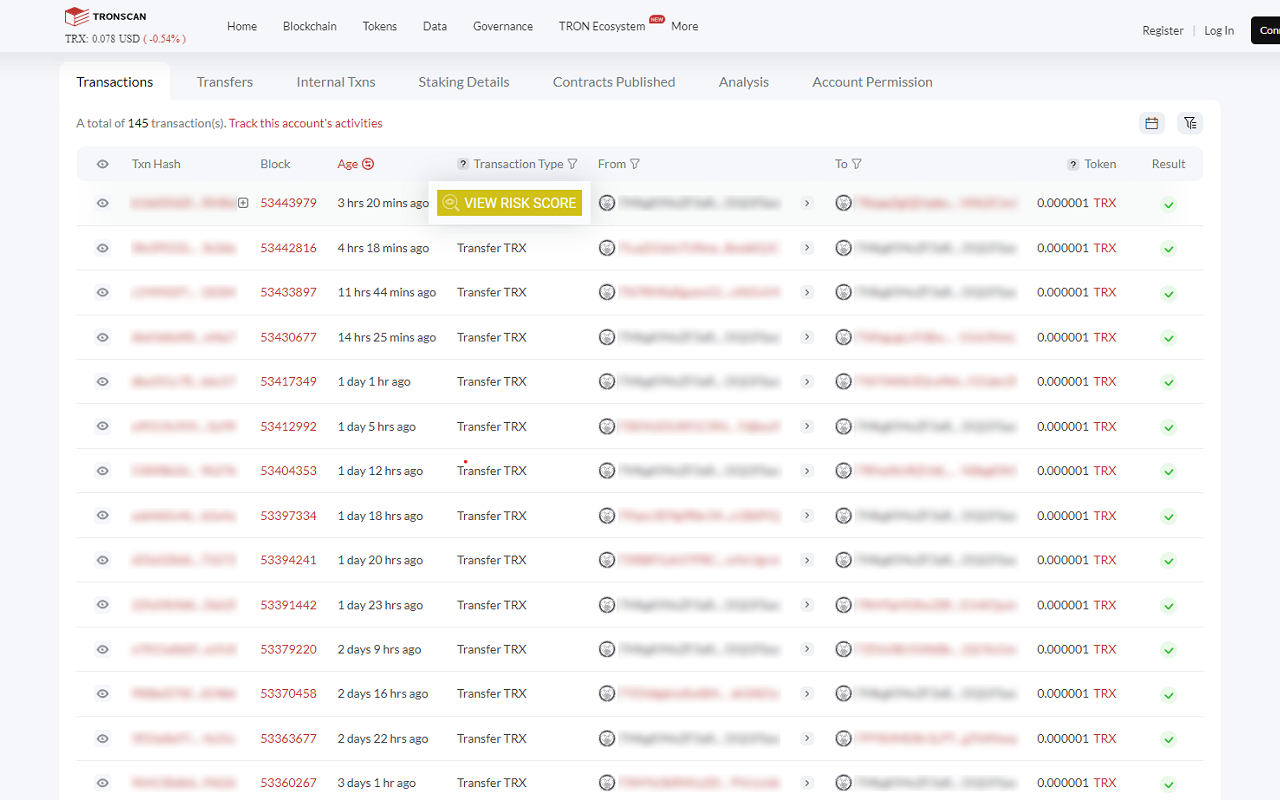Open the TRONSCAN logo home link
Viewport: 1280px width, 800px height.
point(105,16)
